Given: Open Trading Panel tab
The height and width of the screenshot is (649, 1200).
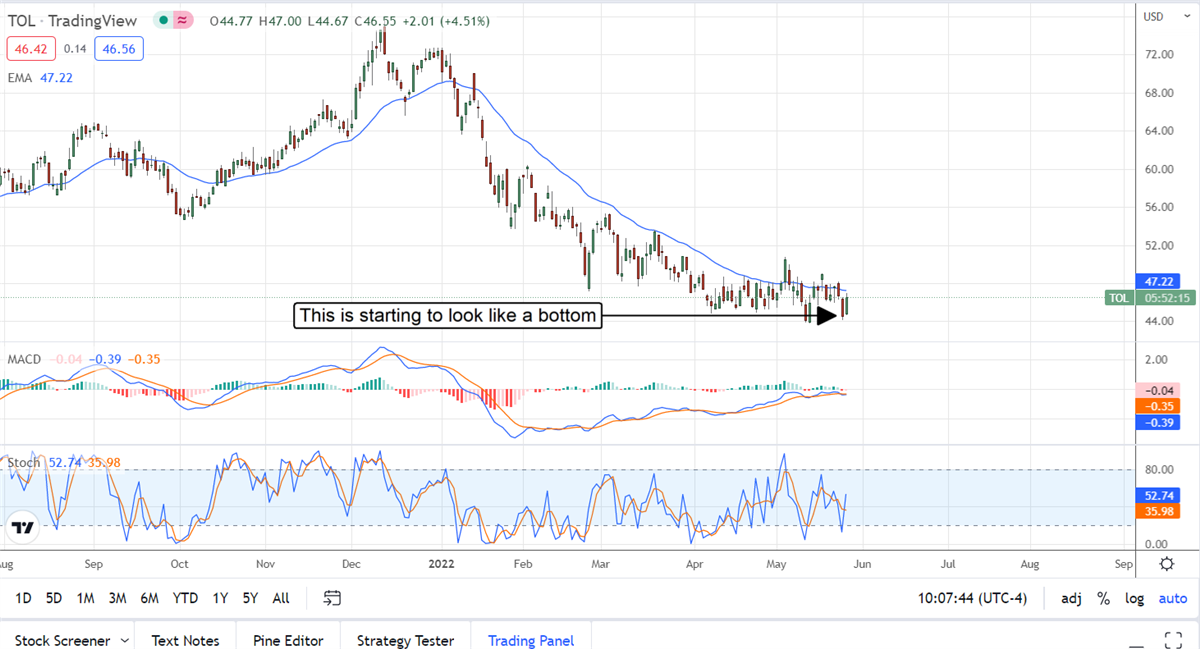Looking at the screenshot, I should [x=531, y=640].
